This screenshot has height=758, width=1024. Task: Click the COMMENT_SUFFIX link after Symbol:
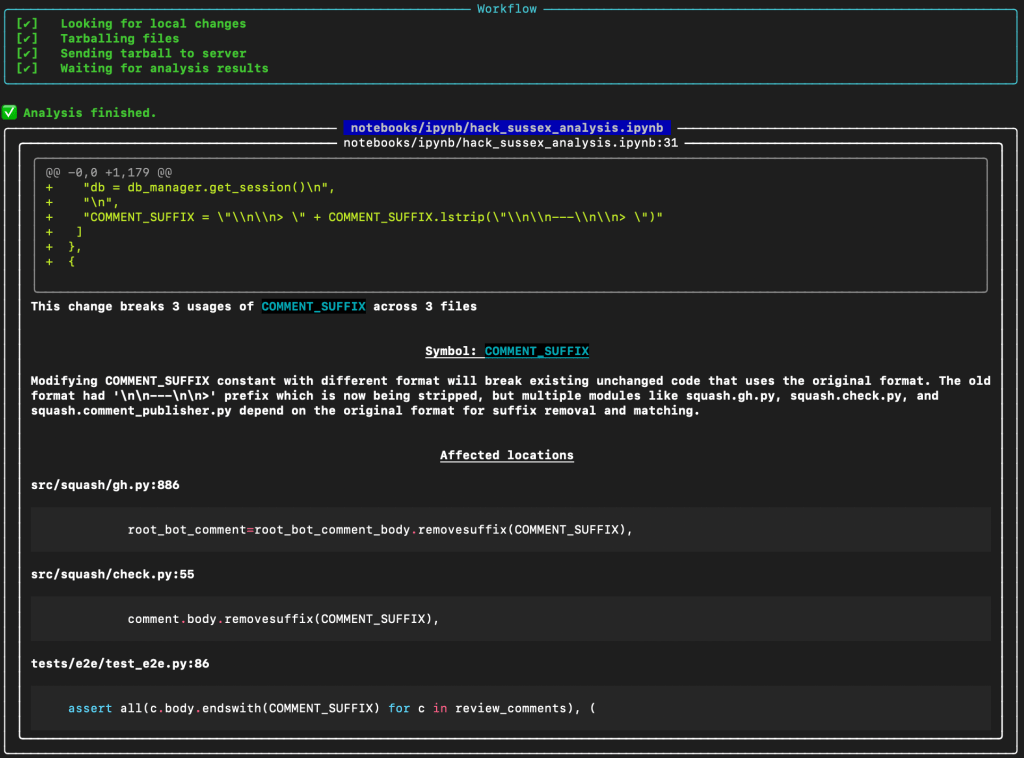(536, 351)
